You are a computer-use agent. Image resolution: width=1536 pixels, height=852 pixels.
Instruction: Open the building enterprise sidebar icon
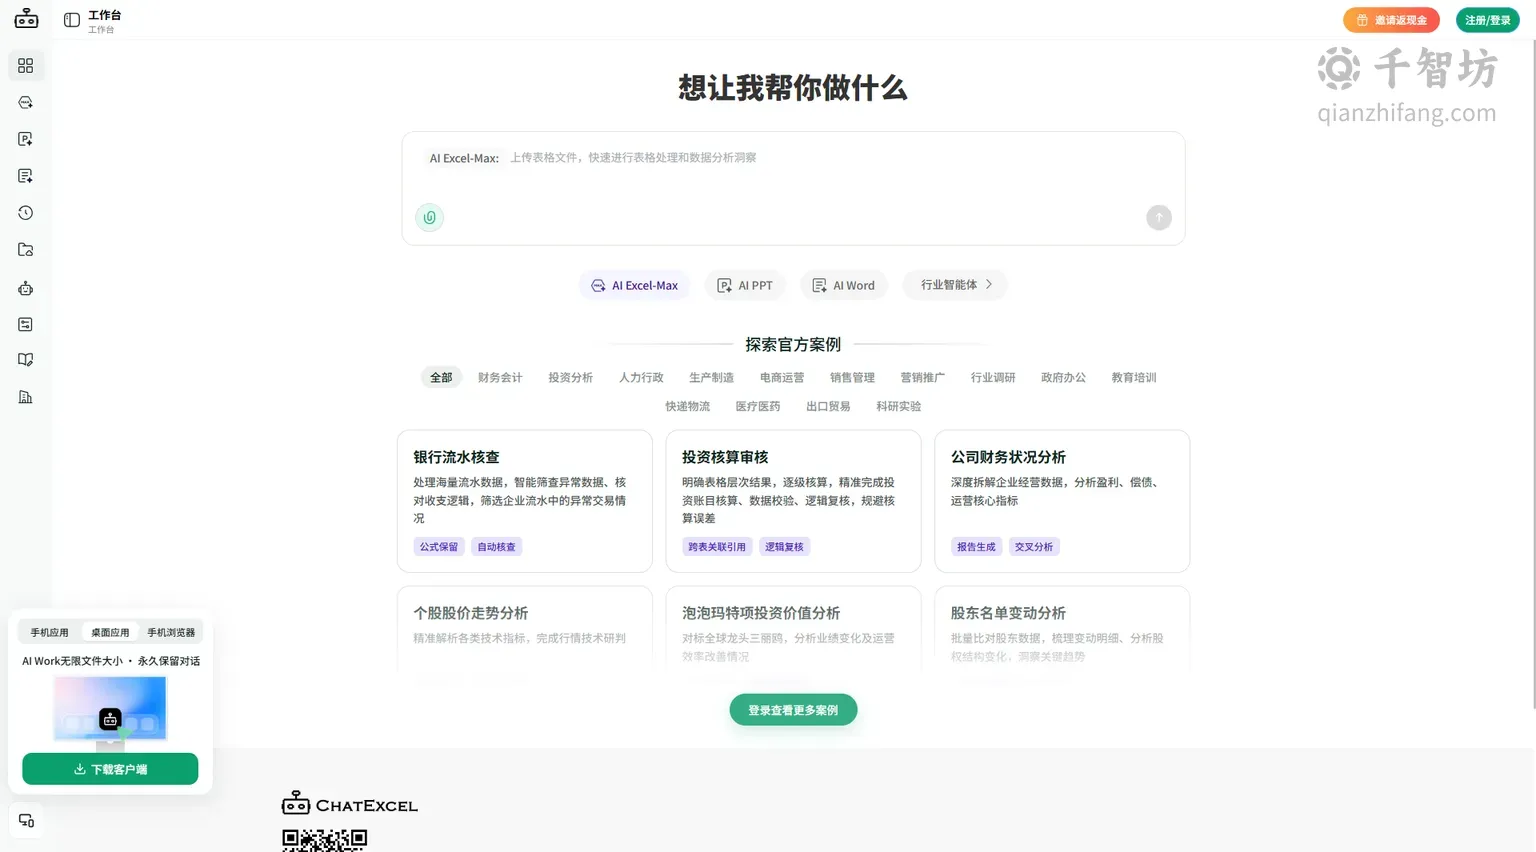26,397
